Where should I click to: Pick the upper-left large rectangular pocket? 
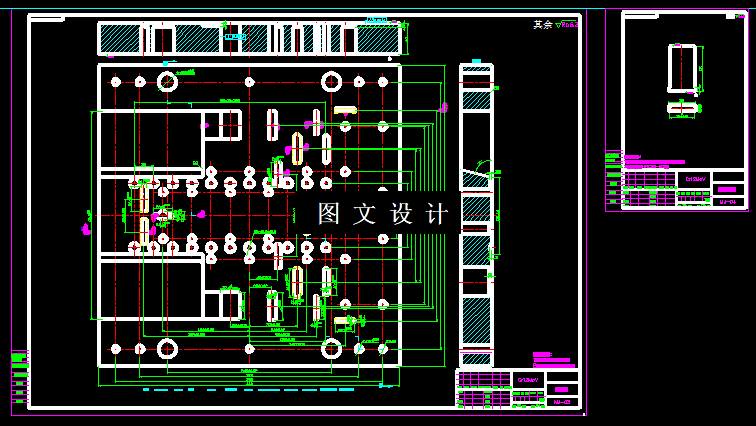(x=151, y=140)
